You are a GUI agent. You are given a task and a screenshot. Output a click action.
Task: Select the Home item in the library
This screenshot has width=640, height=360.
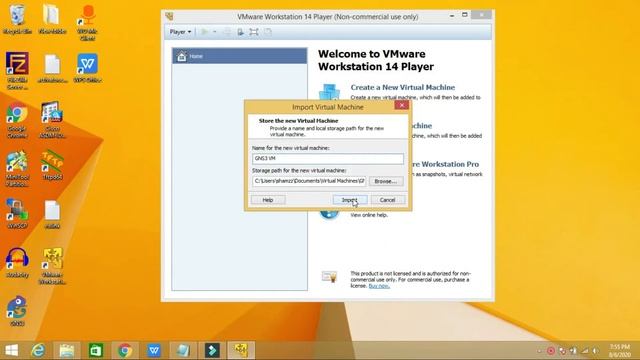pos(240,56)
